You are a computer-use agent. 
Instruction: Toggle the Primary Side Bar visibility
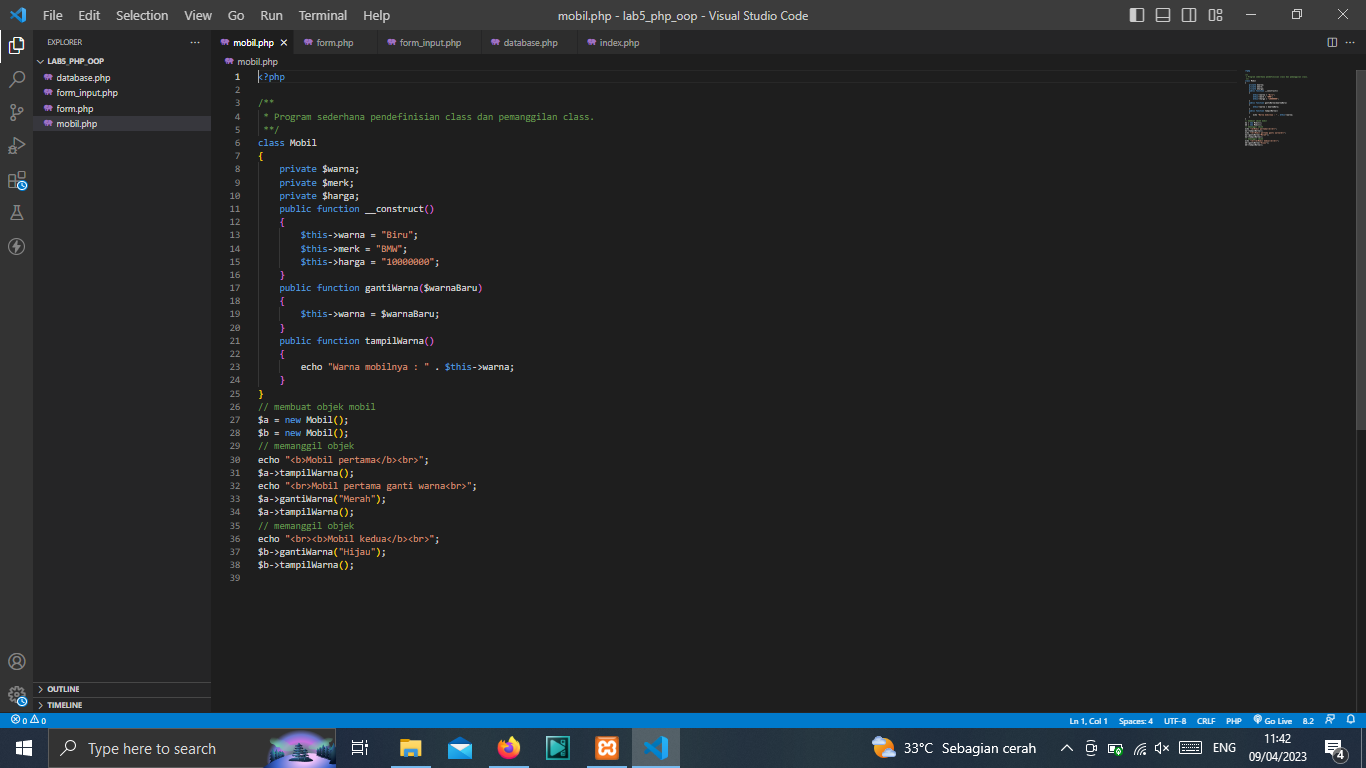click(x=1137, y=15)
